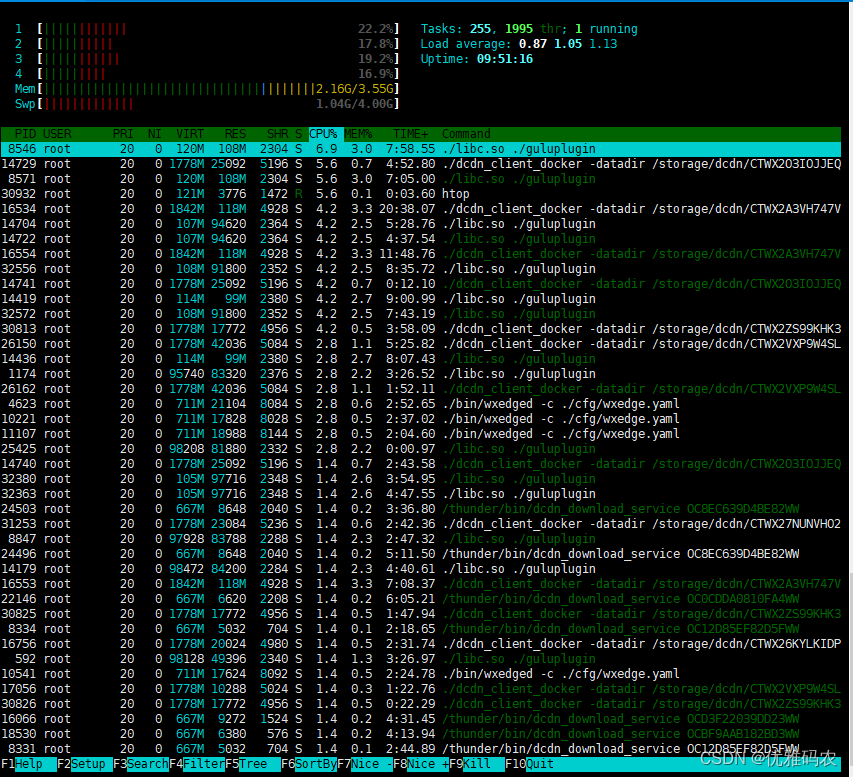The width and height of the screenshot is (853, 777).
Task: Open htop help via F1Help
Action: (x=24, y=763)
